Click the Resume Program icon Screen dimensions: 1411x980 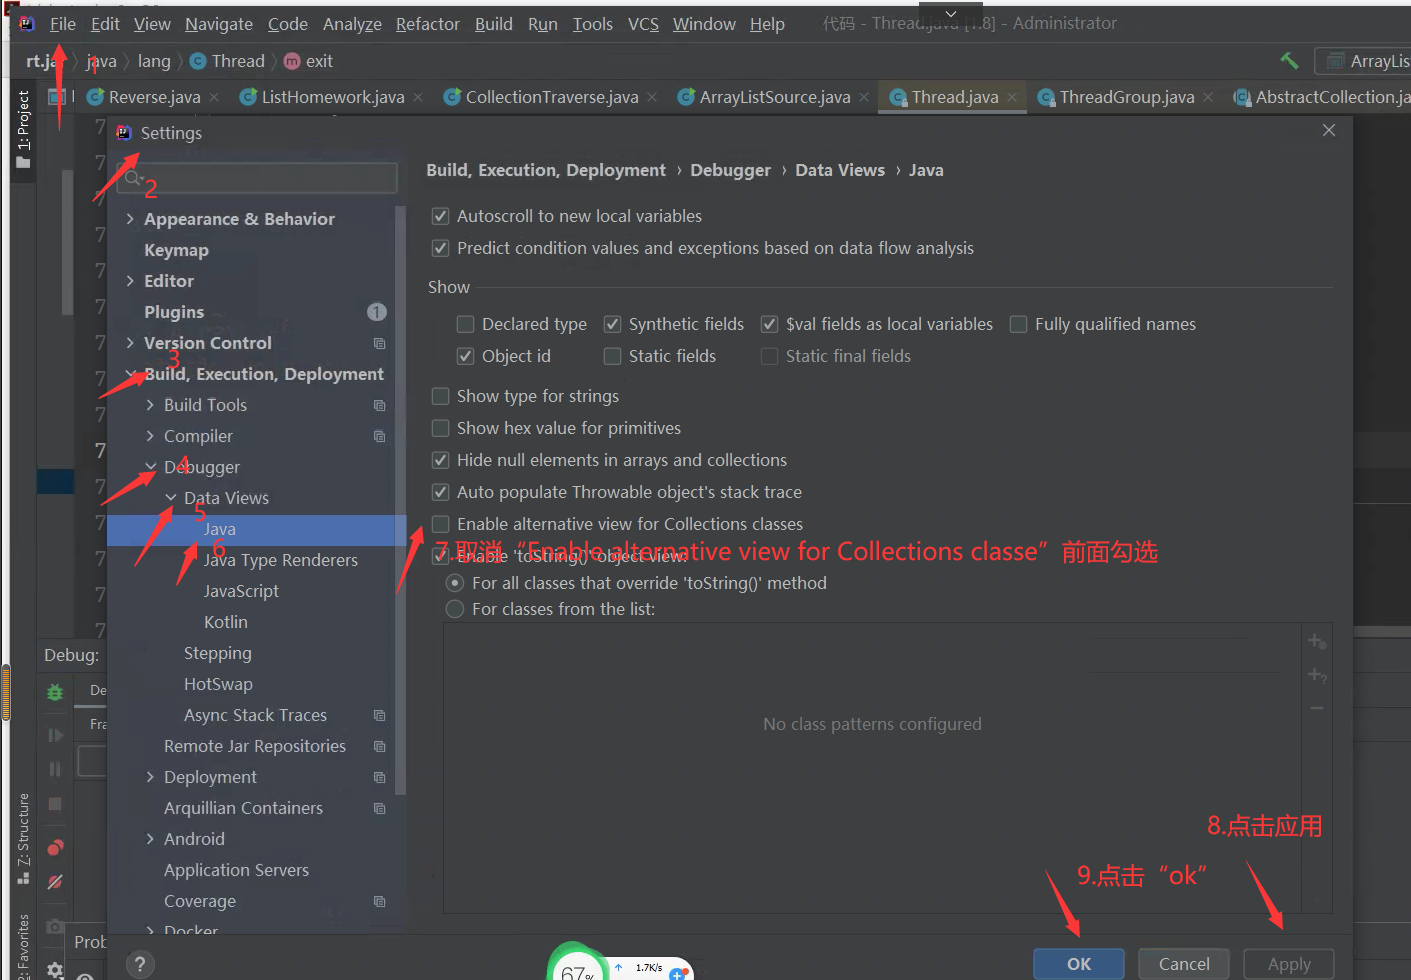point(54,735)
